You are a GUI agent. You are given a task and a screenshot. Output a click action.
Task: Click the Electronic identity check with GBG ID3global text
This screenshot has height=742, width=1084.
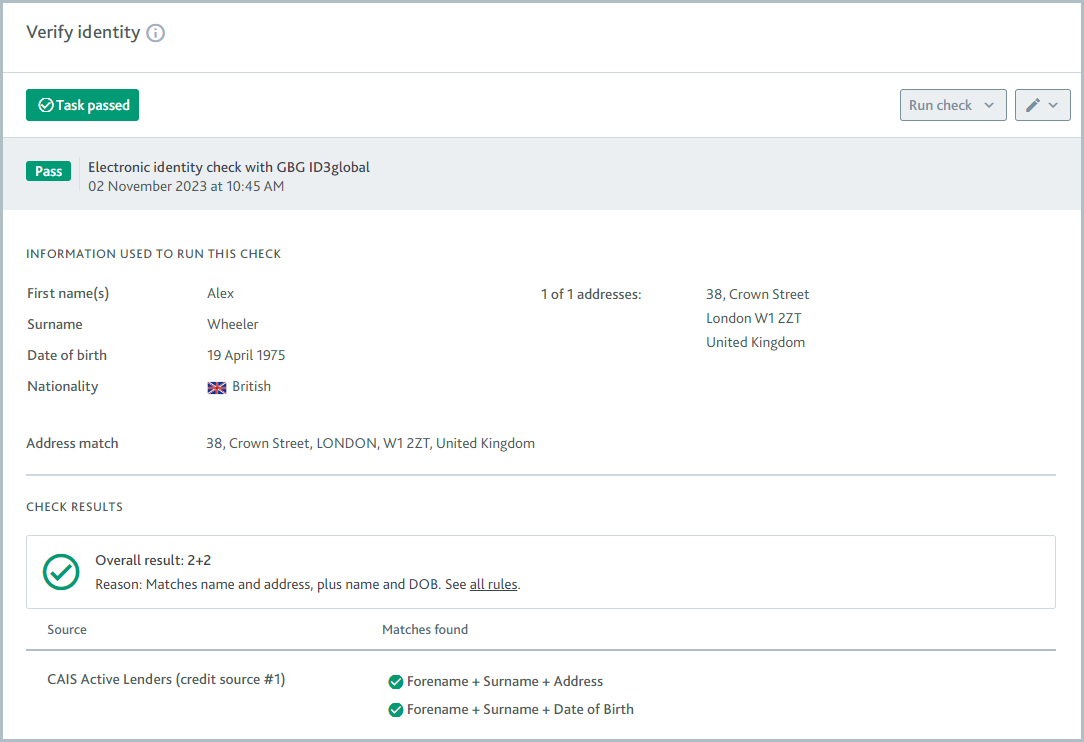tap(229, 167)
